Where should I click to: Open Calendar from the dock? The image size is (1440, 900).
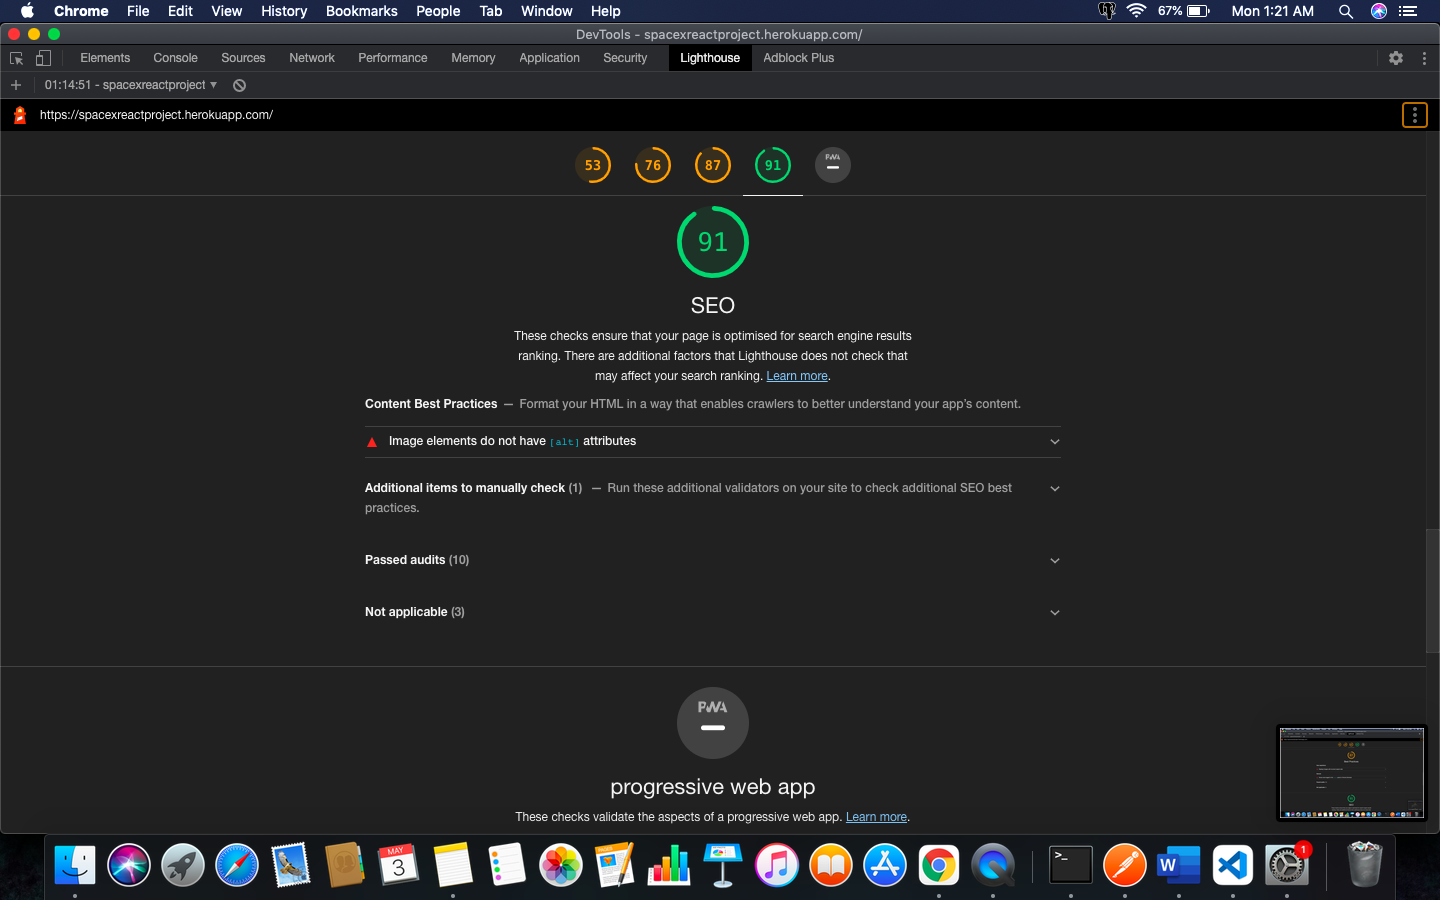pyautogui.click(x=399, y=865)
